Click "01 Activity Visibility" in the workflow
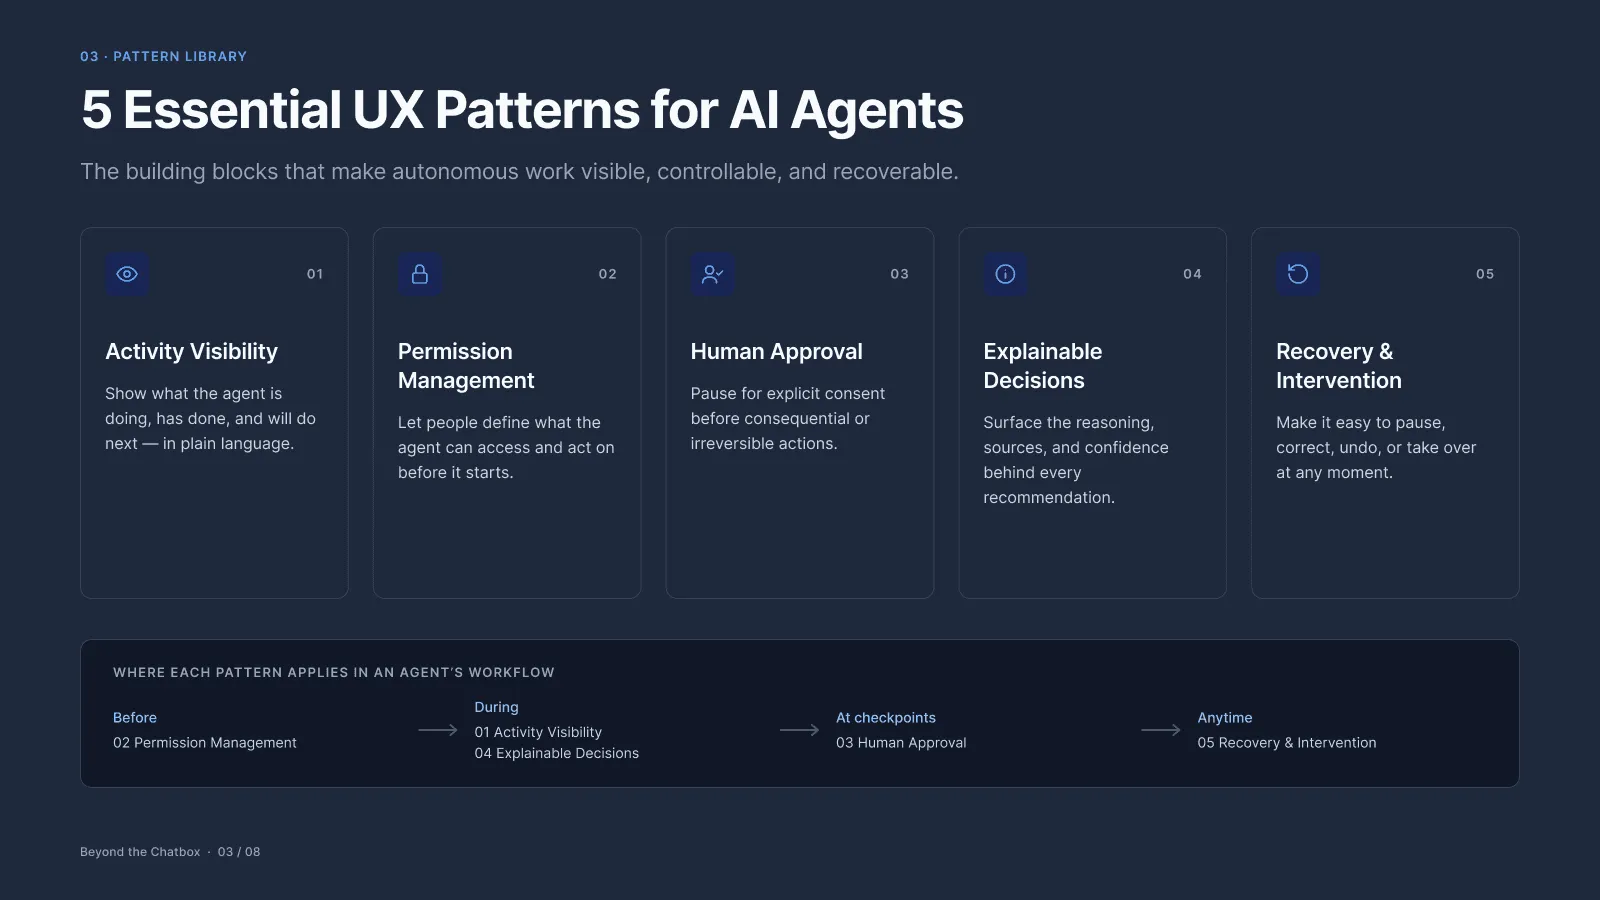Image resolution: width=1600 pixels, height=900 pixels. pyautogui.click(x=538, y=733)
